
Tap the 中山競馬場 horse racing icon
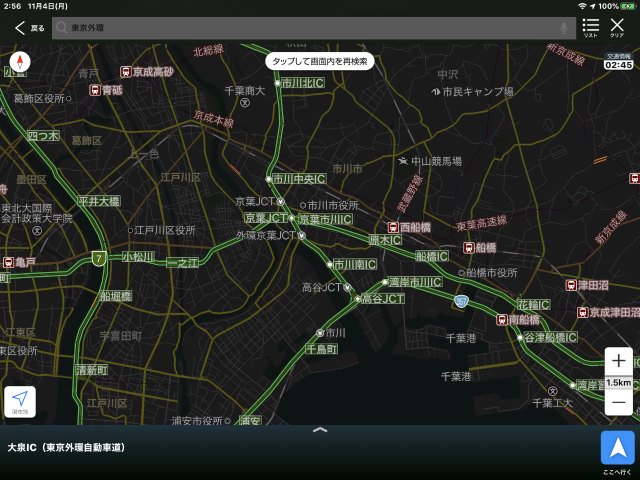pos(403,161)
